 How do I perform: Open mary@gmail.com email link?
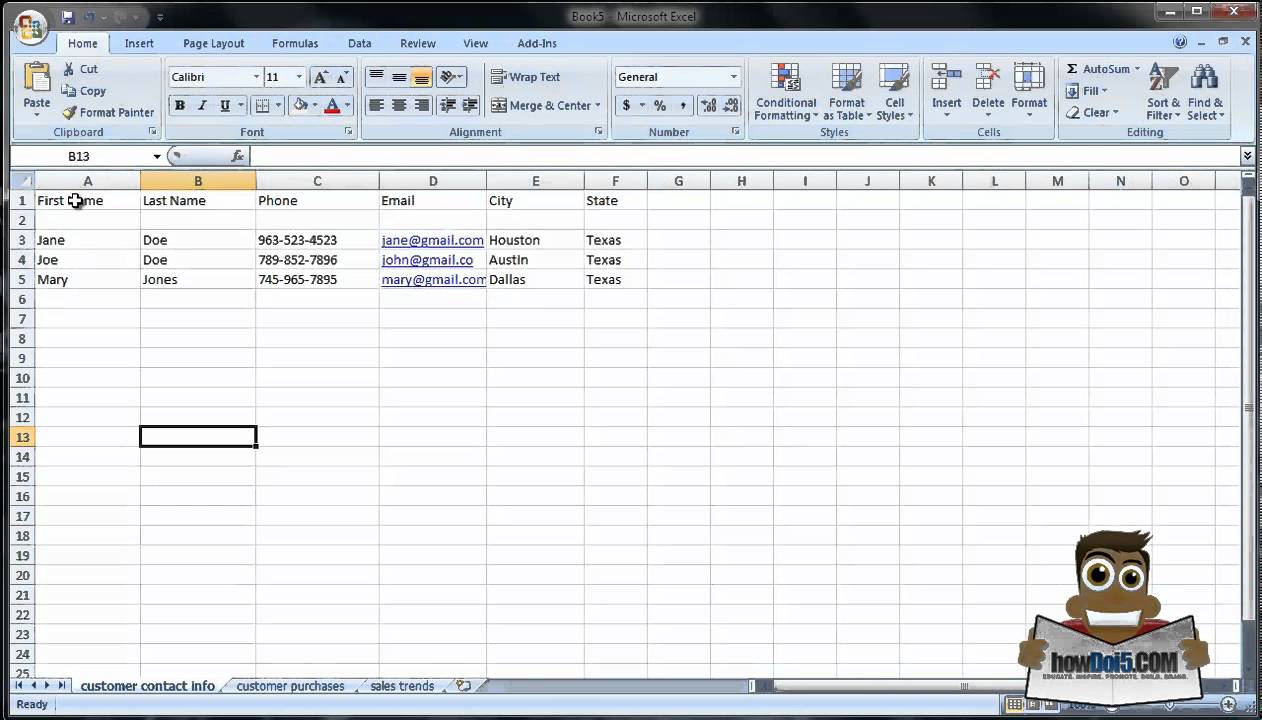tap(434, 280)
